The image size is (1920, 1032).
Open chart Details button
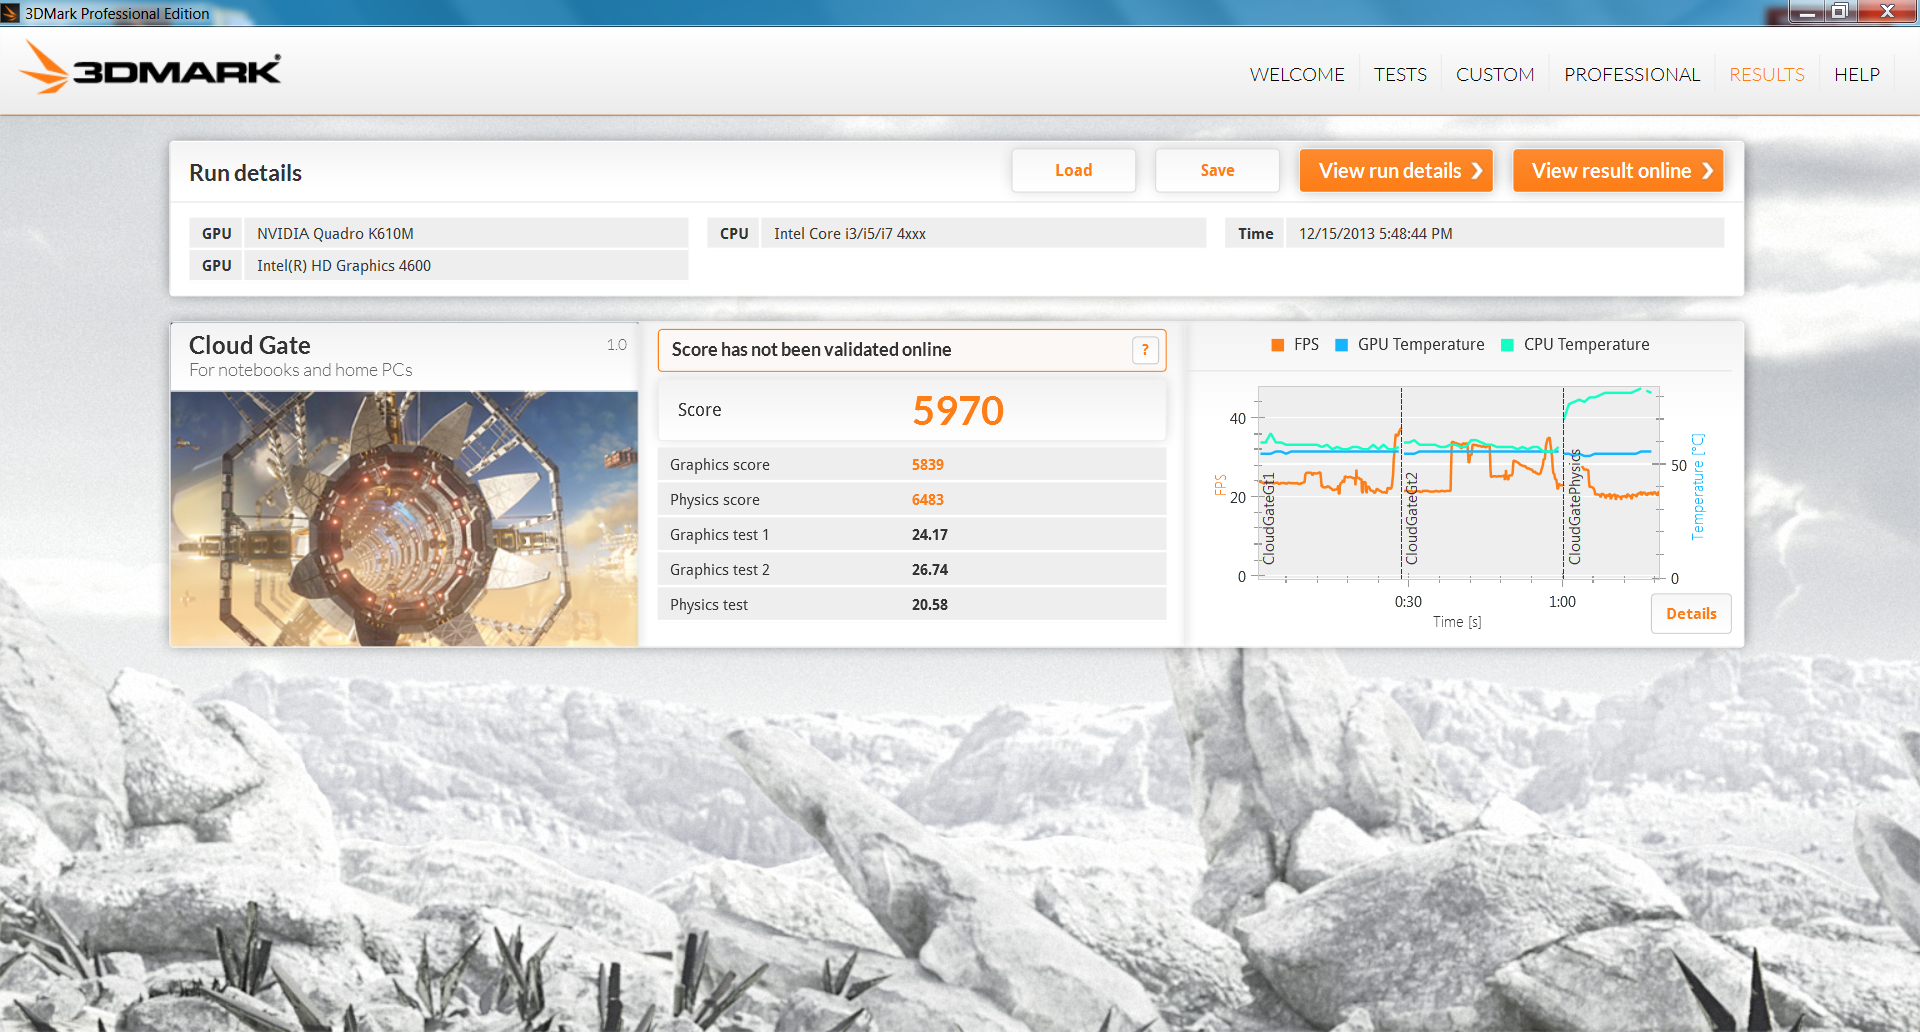[1691, 614]
